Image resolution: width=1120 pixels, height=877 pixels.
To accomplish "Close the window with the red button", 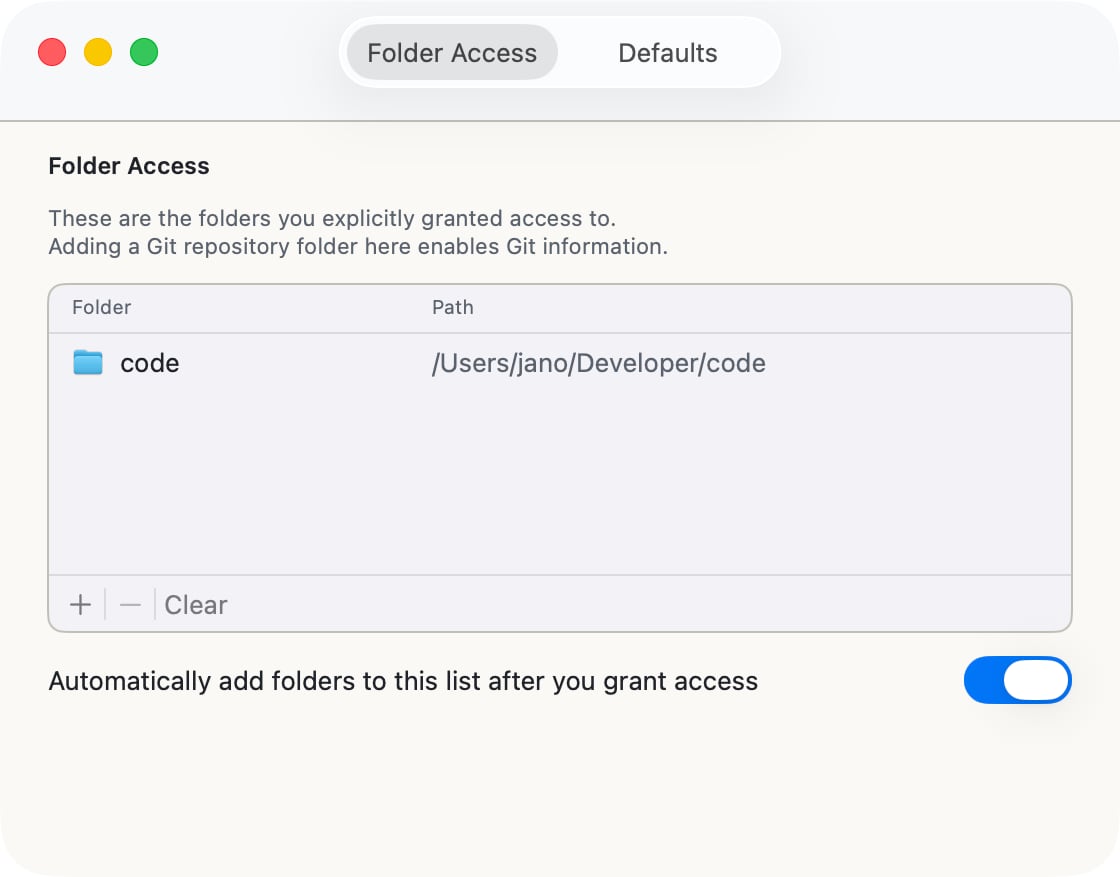I will pos(52,52).
